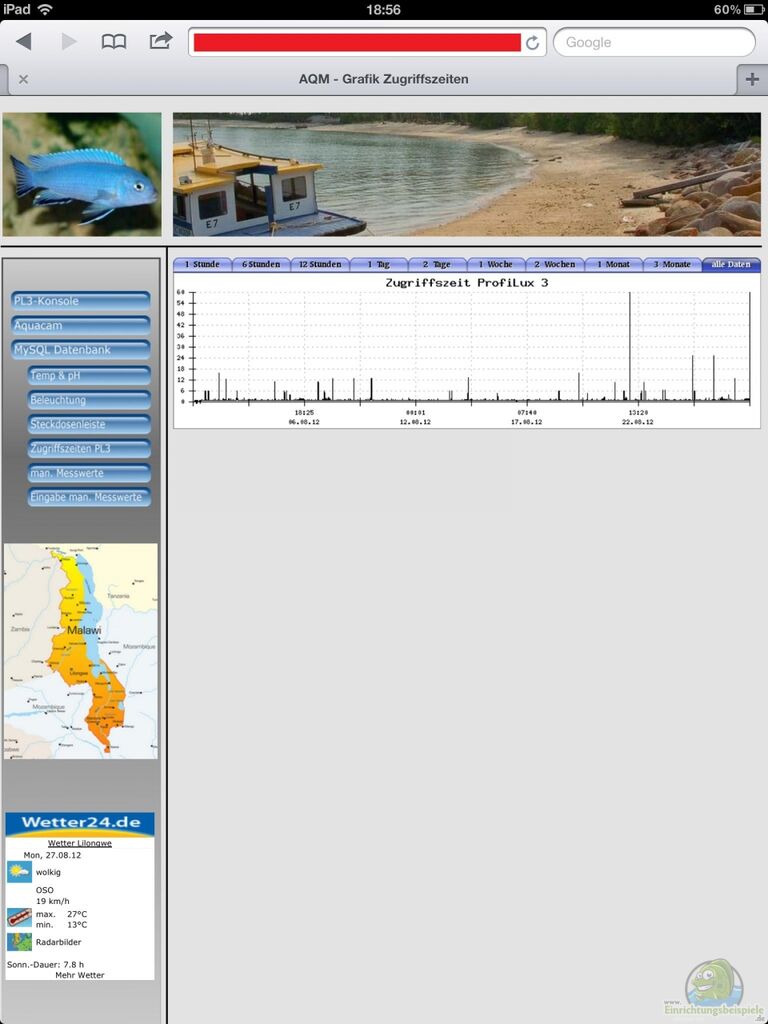Tap the Safari back arrow
The image size is (768, 1024).
tap(23, 42)
